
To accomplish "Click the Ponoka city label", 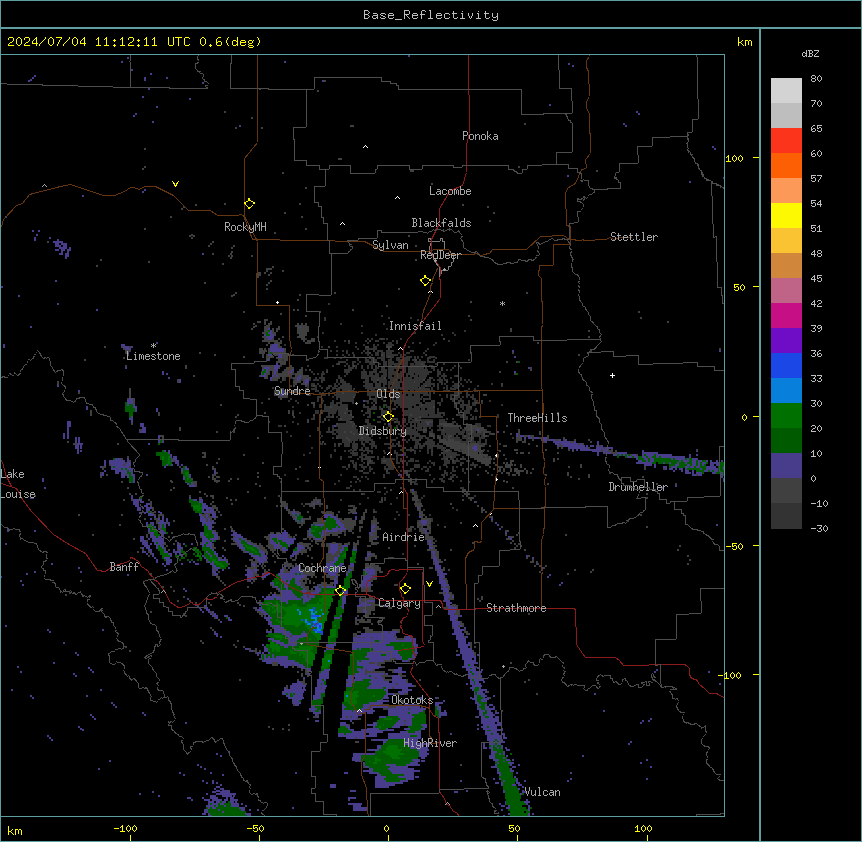I will pyautogui.click(x=480, y=136).
